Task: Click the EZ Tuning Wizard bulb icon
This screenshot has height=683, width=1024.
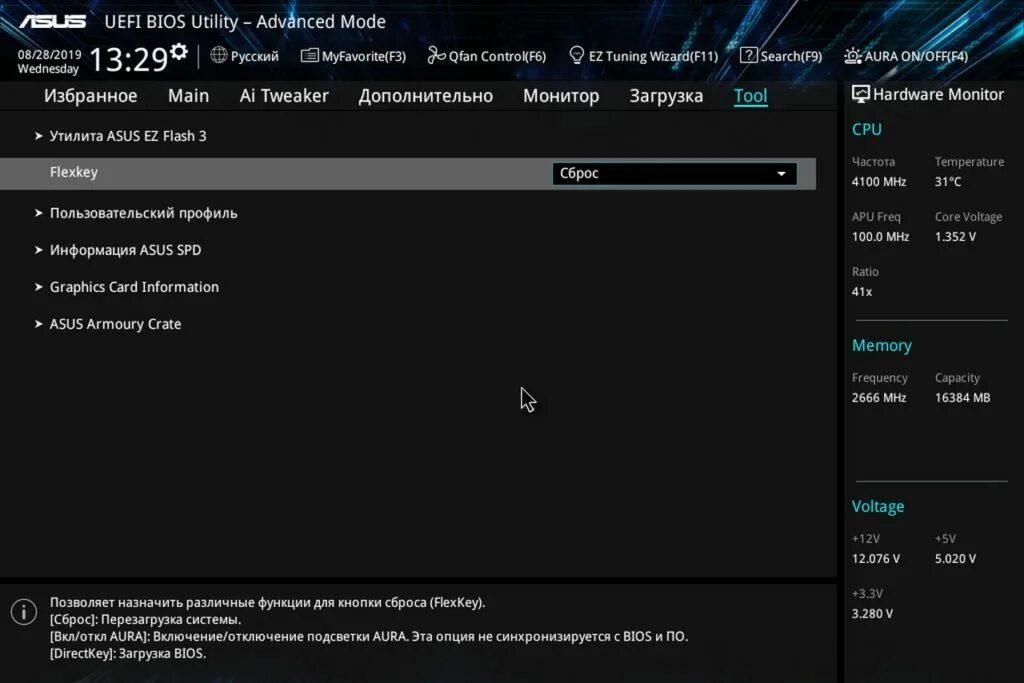Action: (x=577, y=55)
